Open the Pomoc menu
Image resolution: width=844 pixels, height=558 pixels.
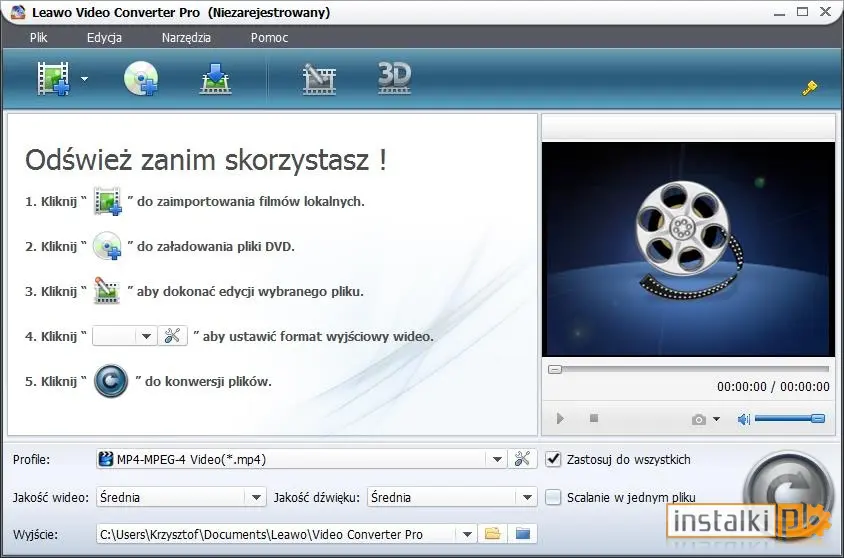(x=269, y=38)
